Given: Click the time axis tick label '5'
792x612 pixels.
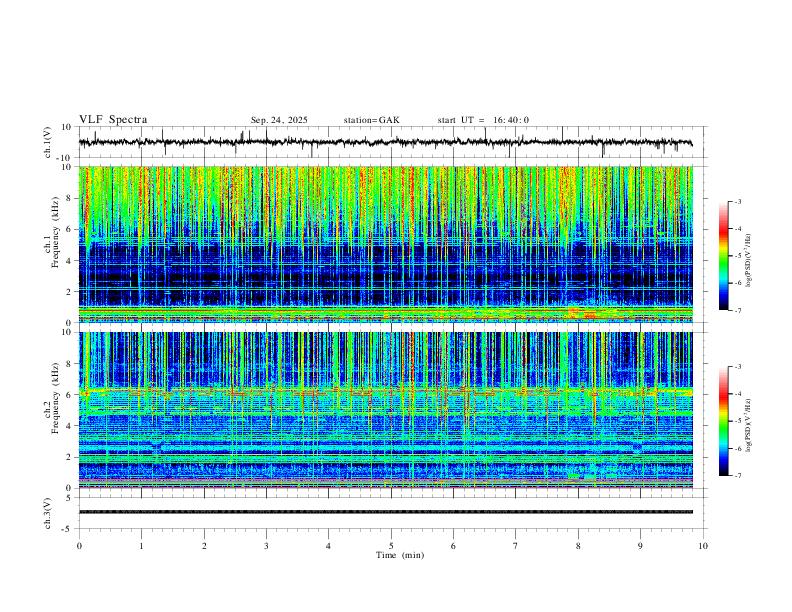Looking at the screenshot, I should 391,546.
